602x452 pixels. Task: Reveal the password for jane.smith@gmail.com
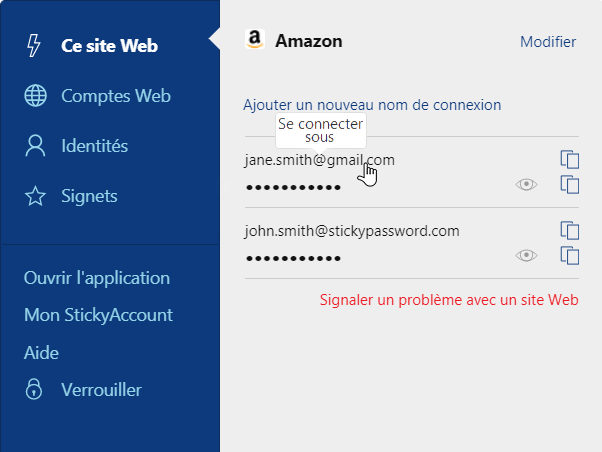pos(526,185)
